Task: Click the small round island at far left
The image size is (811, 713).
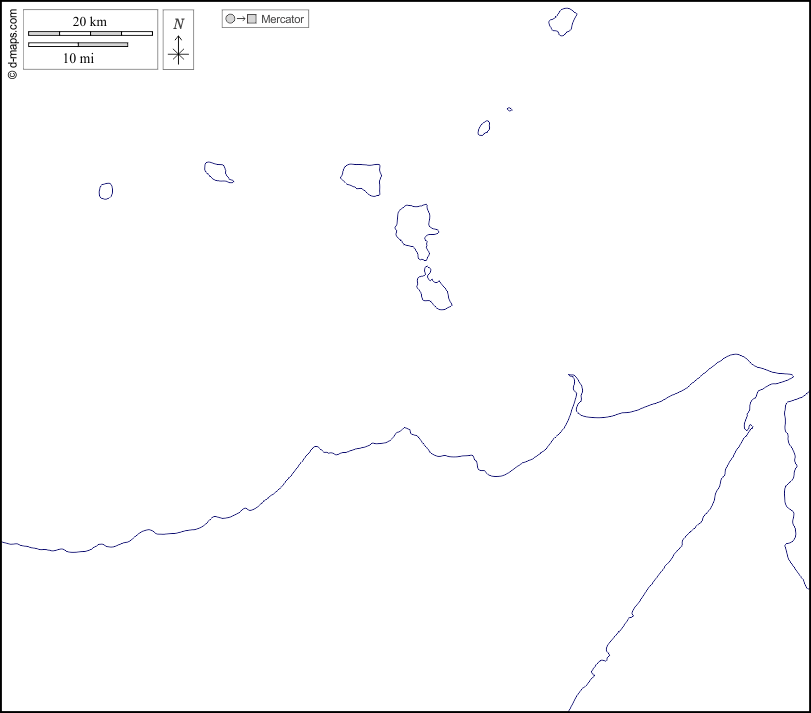Action: coord(106,190)
